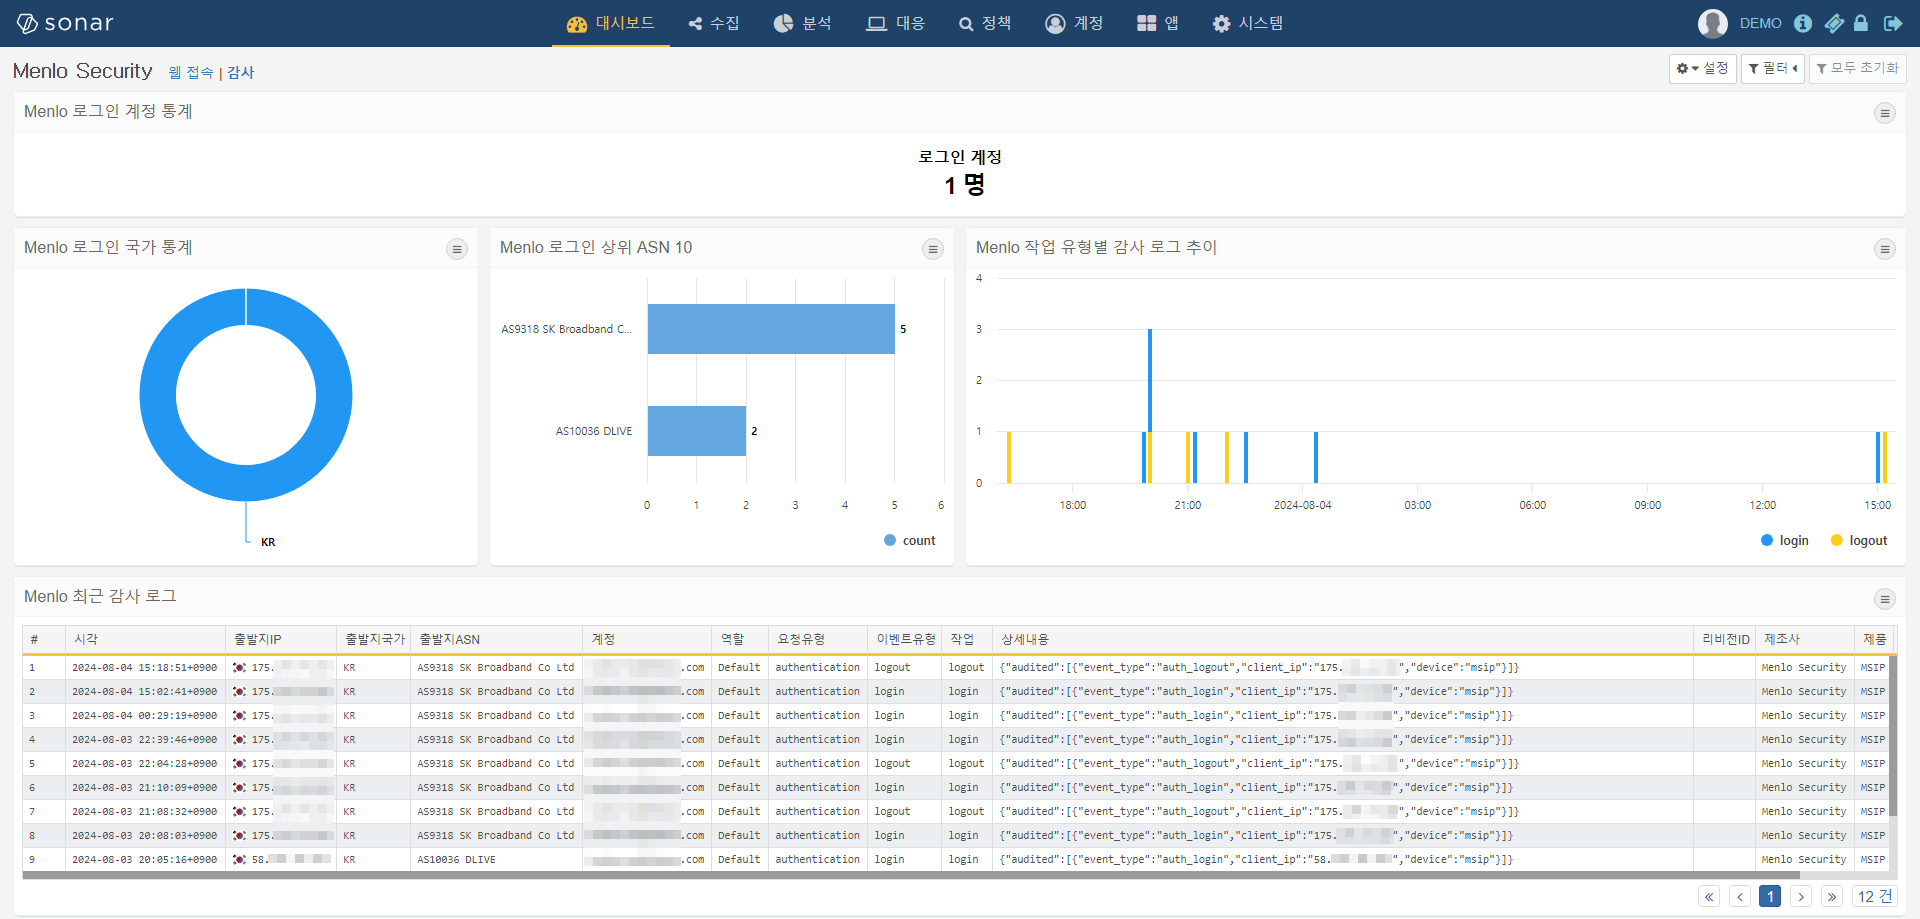Sort by 출발지IP column header
This screenshot has width=1920, height=919.
pos(281,639)
